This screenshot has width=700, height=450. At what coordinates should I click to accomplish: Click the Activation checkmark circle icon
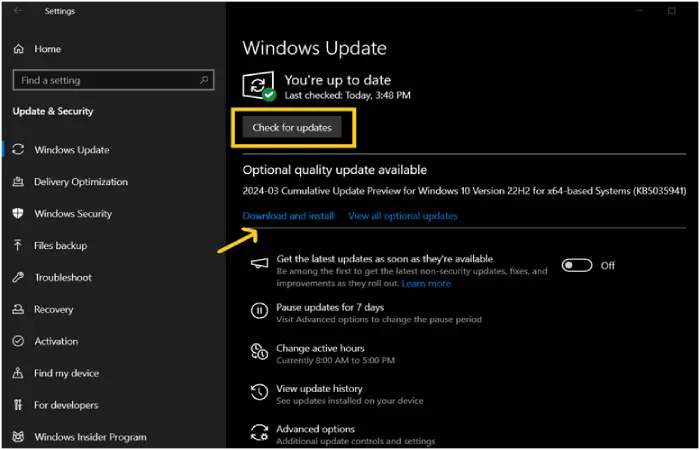(18, 341)
